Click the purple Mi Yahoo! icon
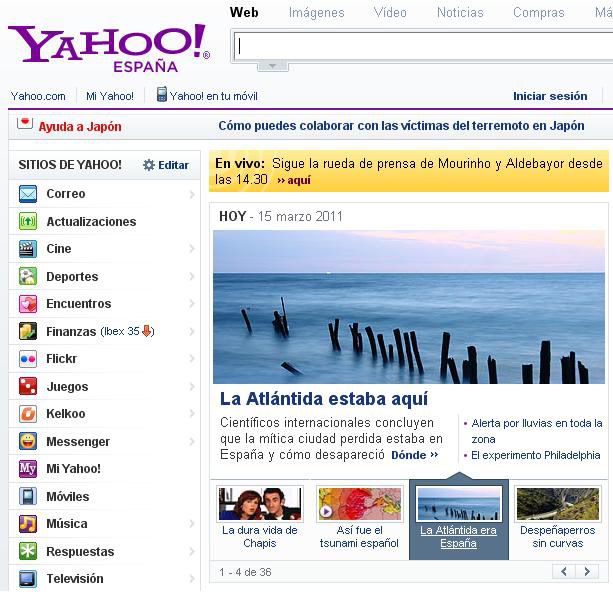The width and height of the screenshot is (613, 595). pos(28,469)
